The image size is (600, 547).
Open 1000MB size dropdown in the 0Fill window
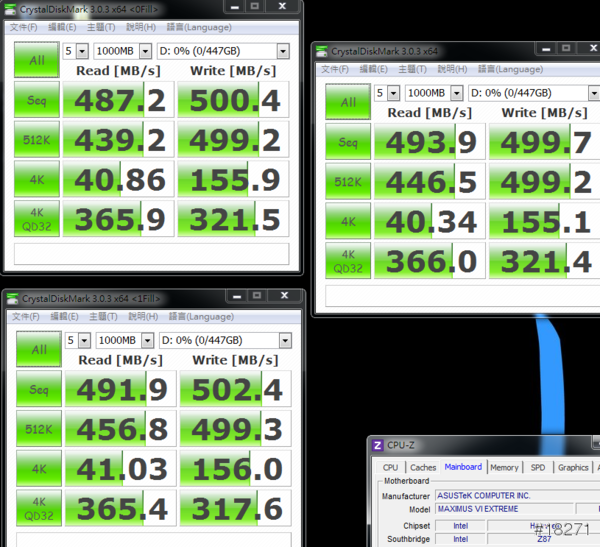(145, 51)
